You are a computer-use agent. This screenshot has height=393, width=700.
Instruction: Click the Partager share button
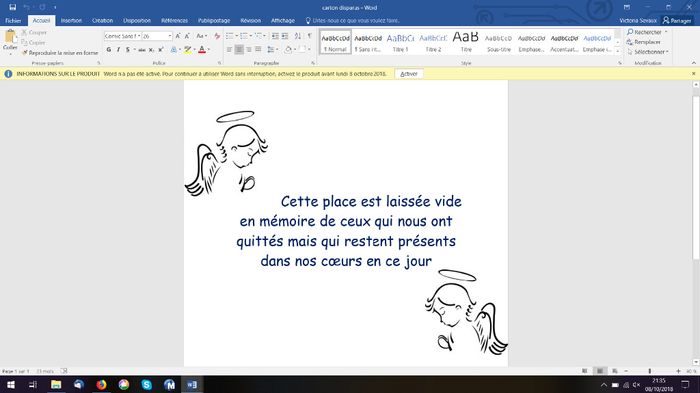tap(677, 21)
